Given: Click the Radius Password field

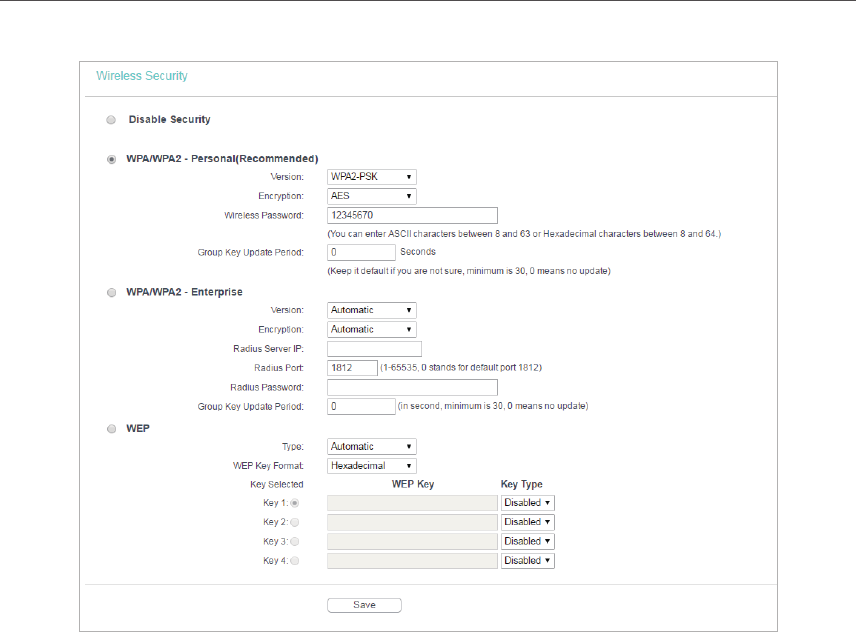Looking at the screenshot, I should (x=412, y=387).
